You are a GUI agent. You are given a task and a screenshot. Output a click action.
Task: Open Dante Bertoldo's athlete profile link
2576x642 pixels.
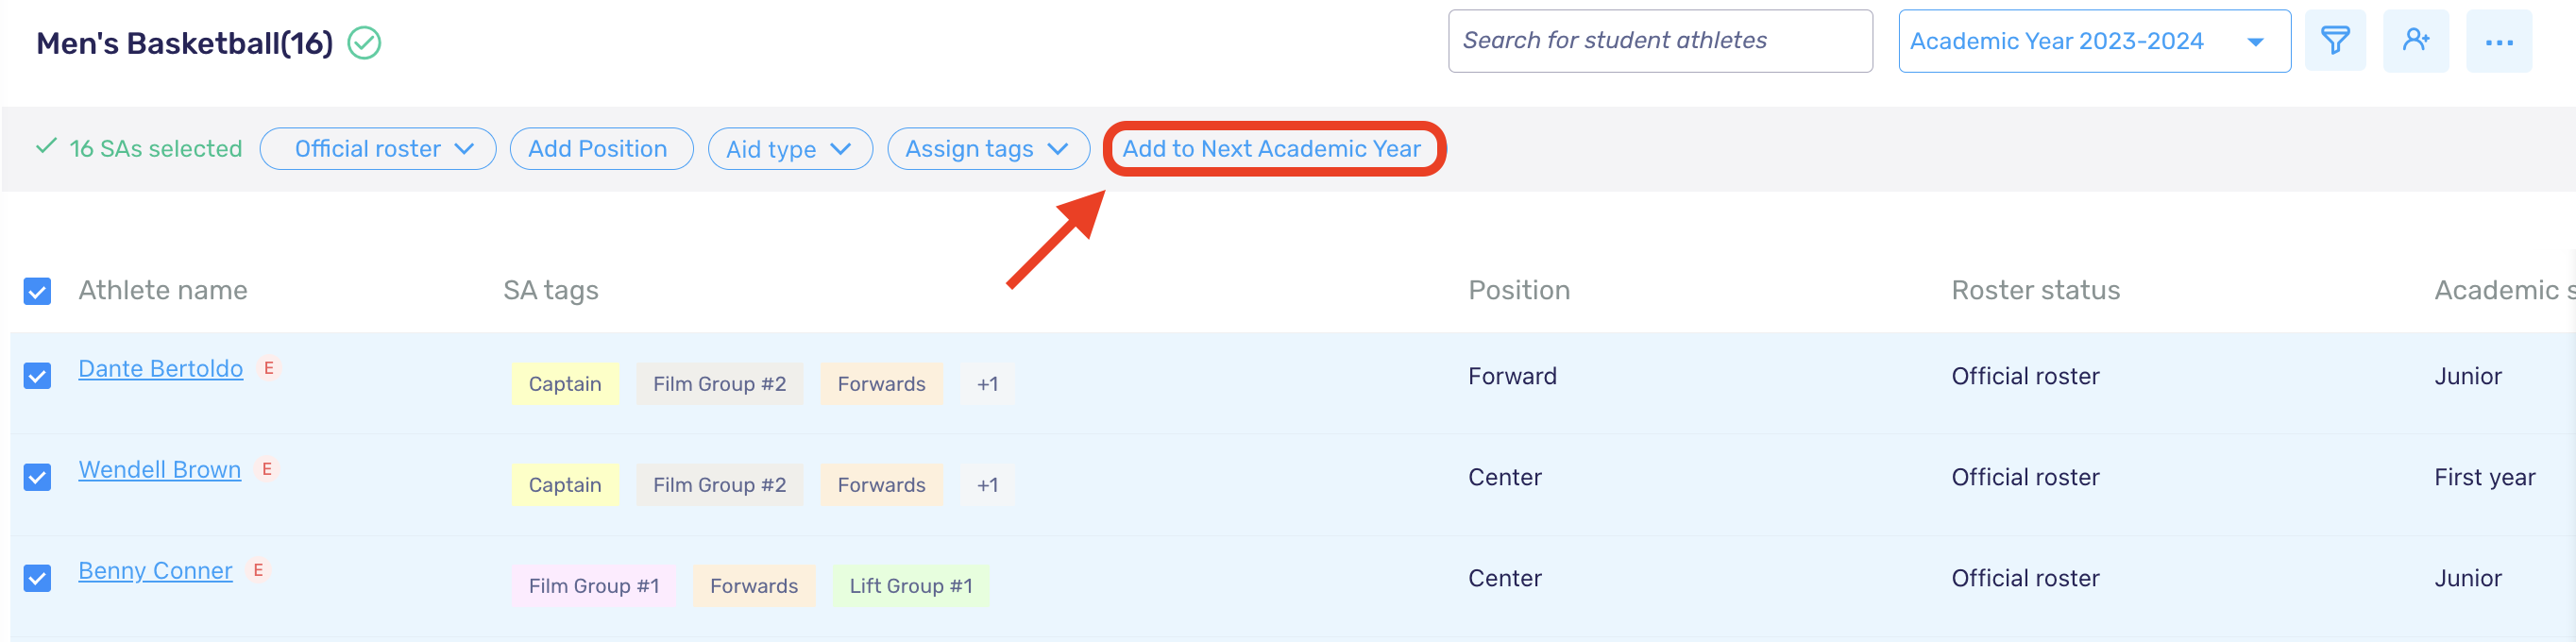point(160,369)
